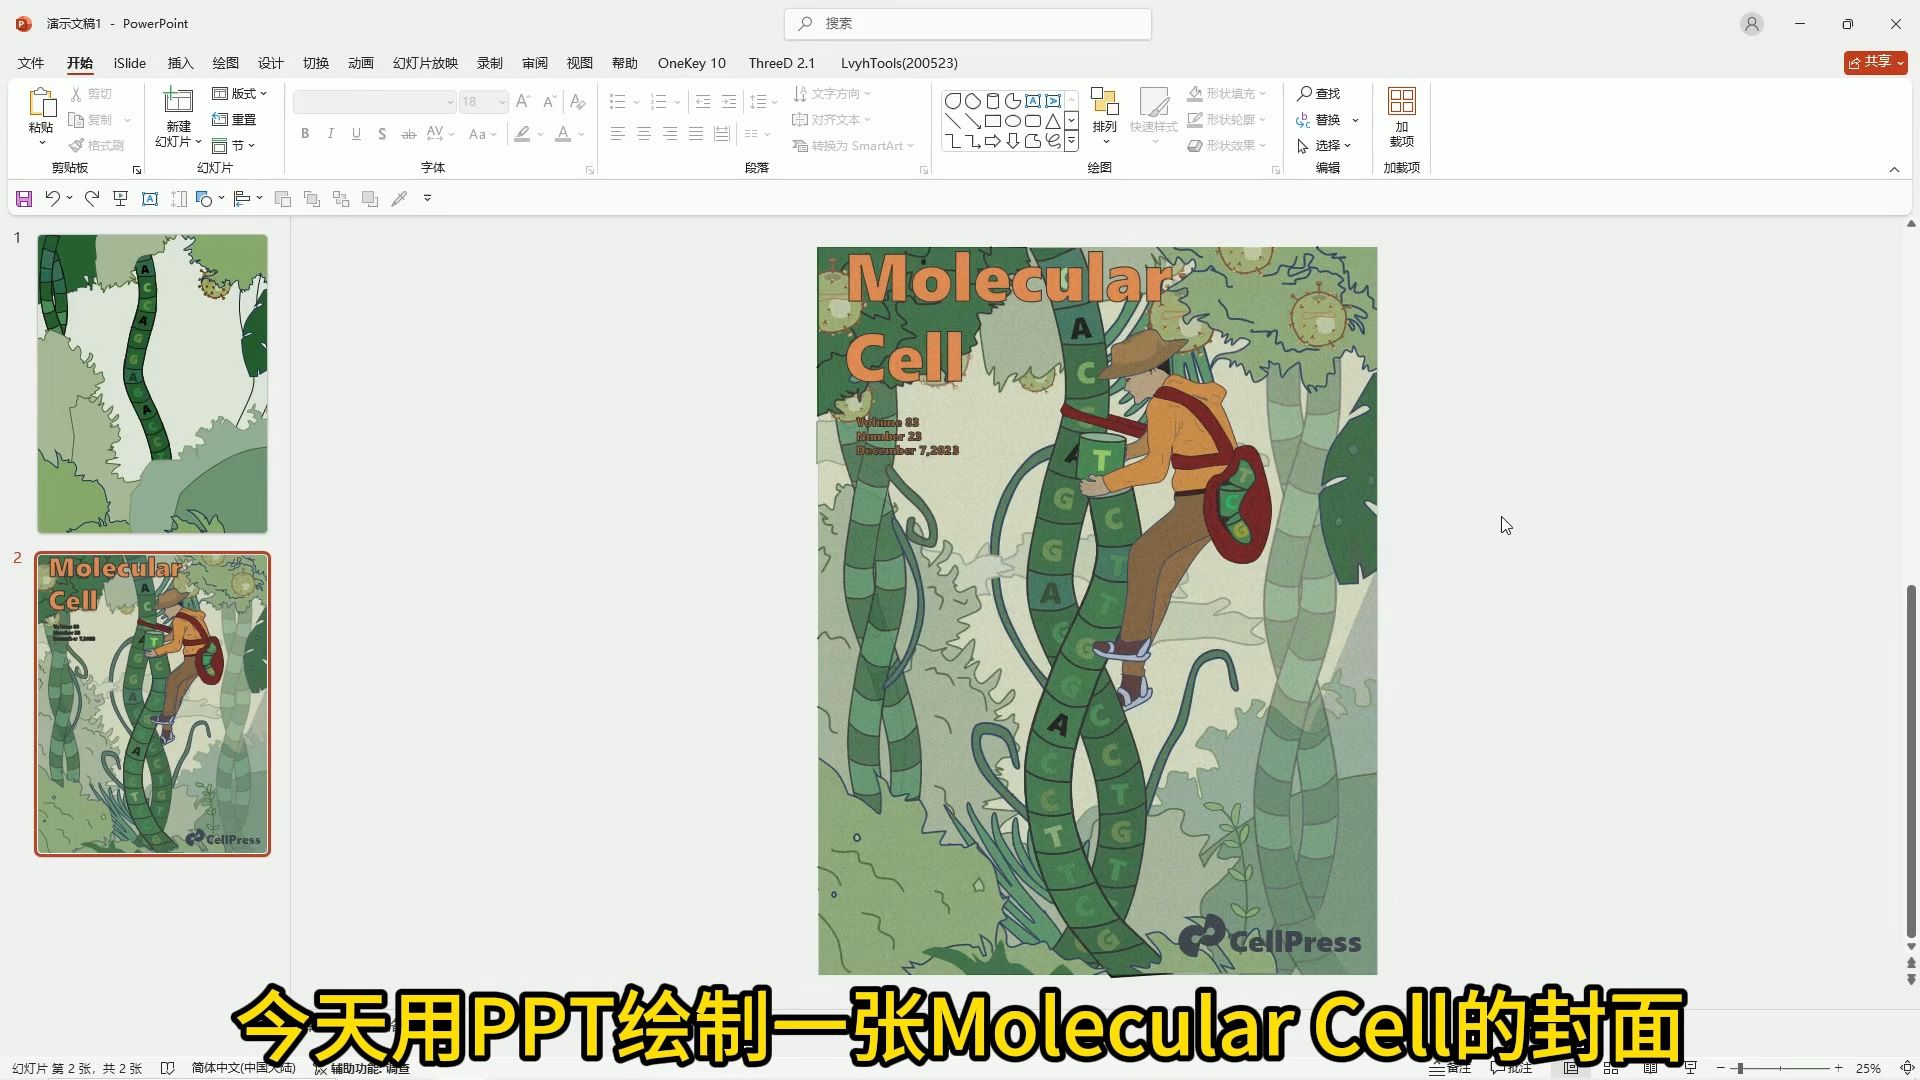Toggle Underline formatting

(356, 134)
